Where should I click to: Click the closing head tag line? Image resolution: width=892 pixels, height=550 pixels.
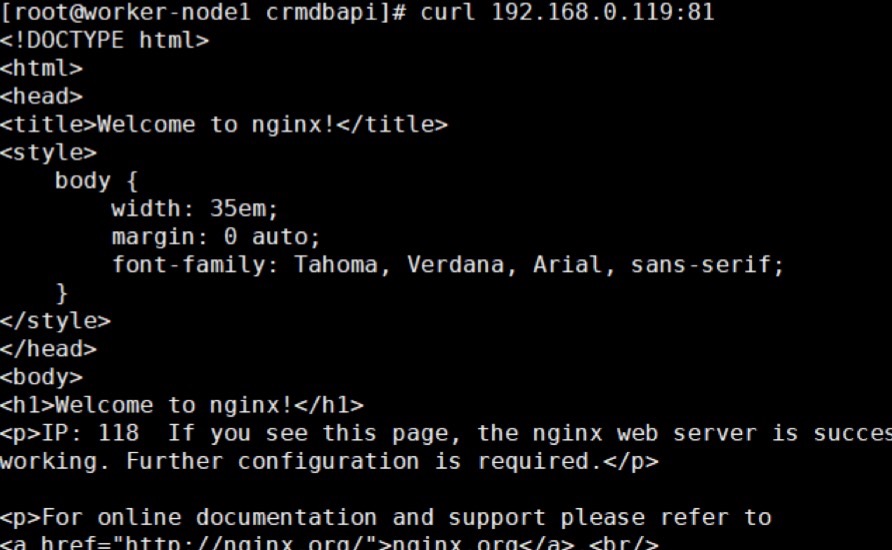coord(48,349)
